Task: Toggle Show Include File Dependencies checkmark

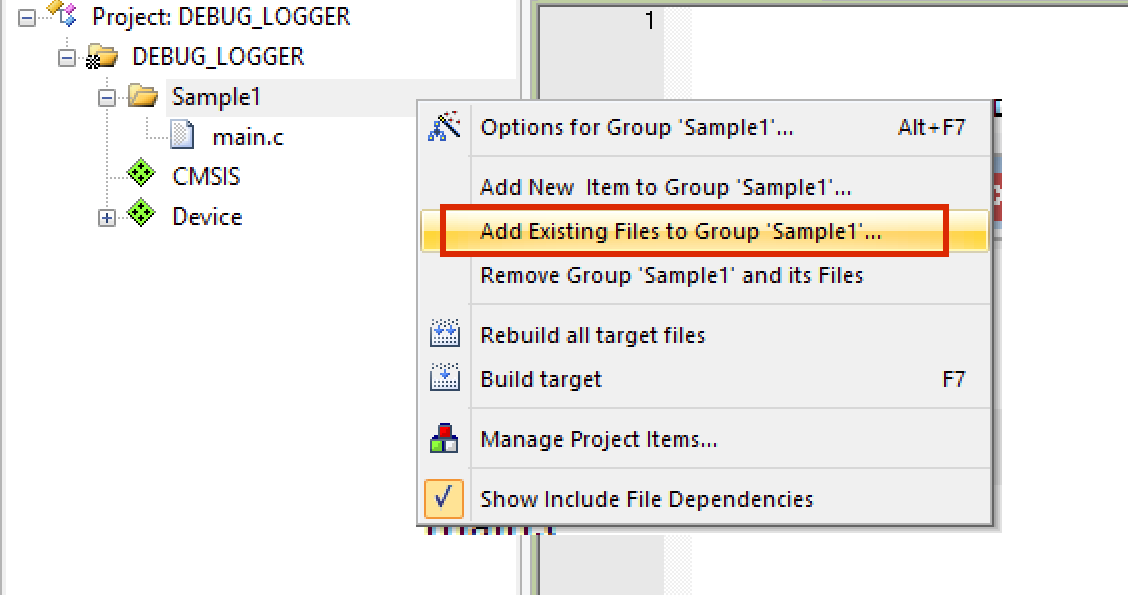Action: [x=443, y=498]
